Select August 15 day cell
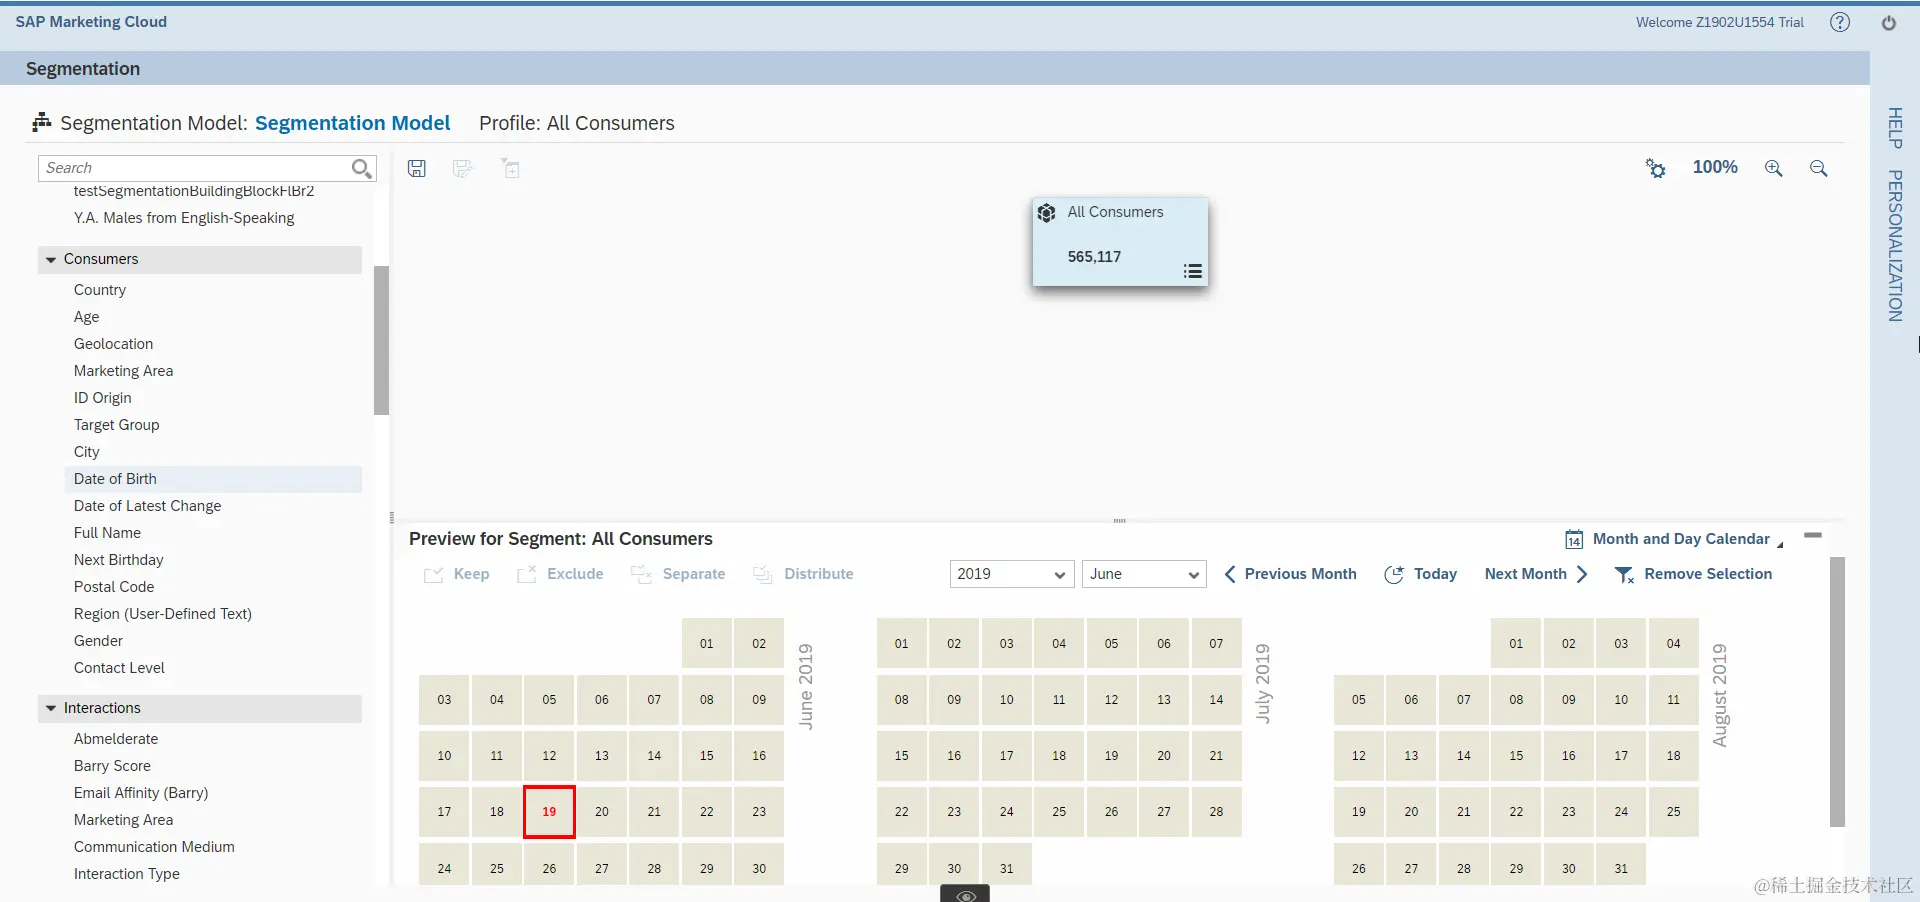1920x902 pixels. 1516,756
